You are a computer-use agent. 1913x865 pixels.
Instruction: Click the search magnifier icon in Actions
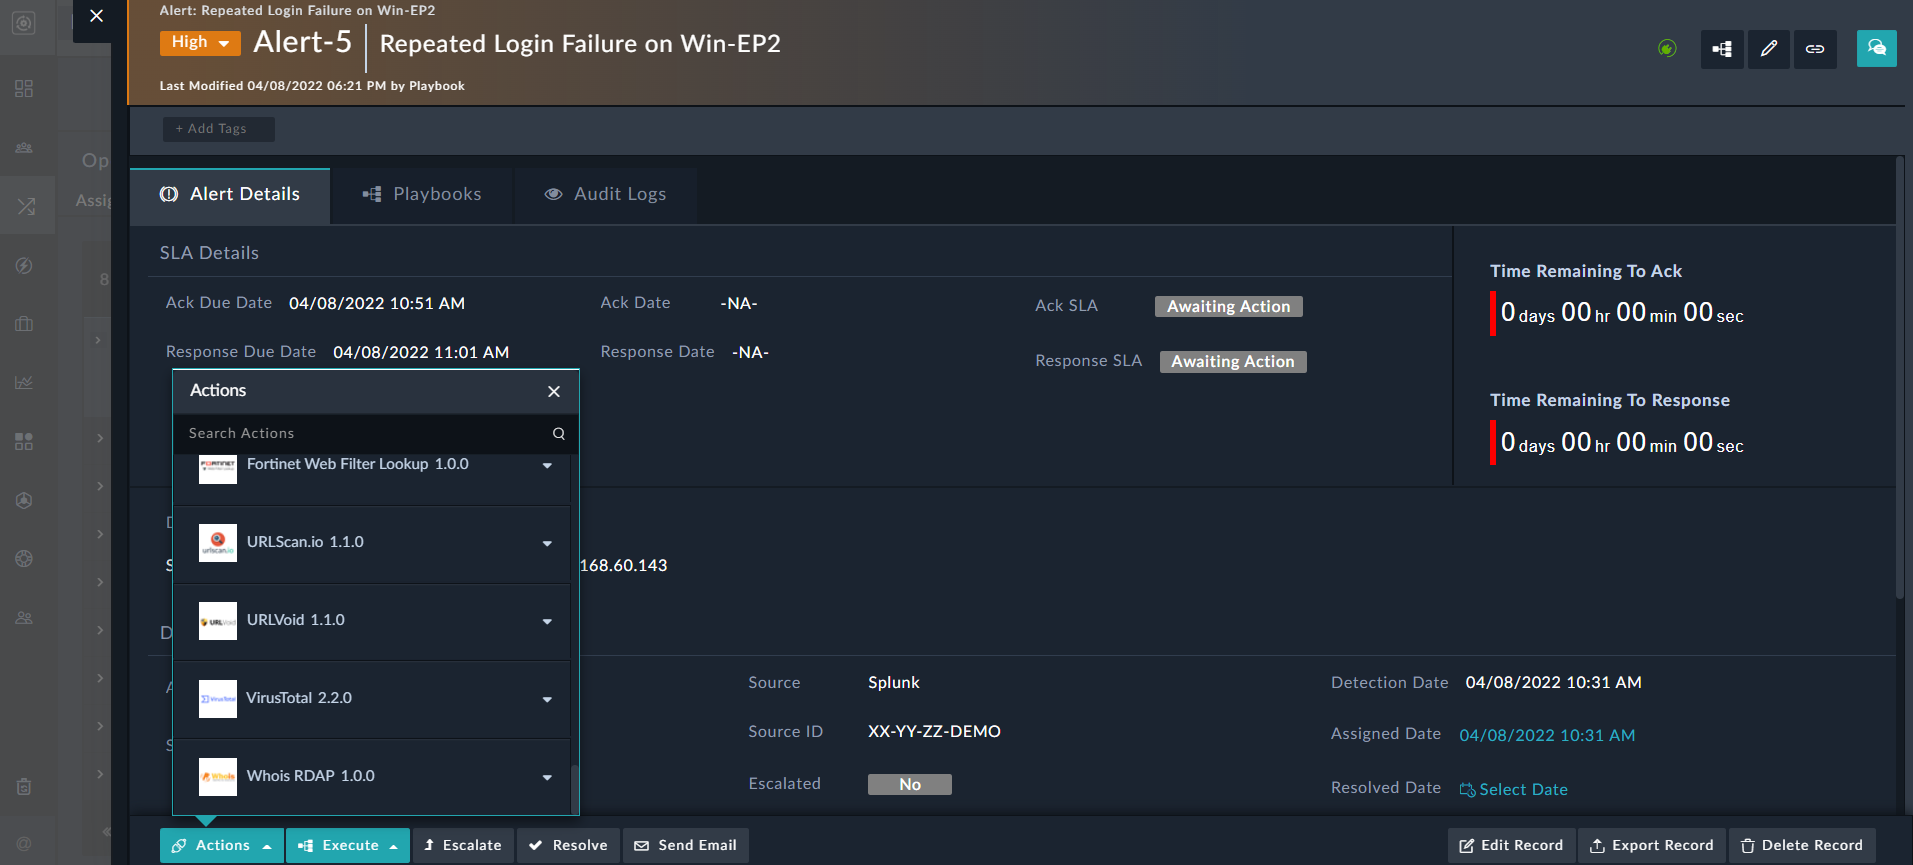tap(559, 433)
